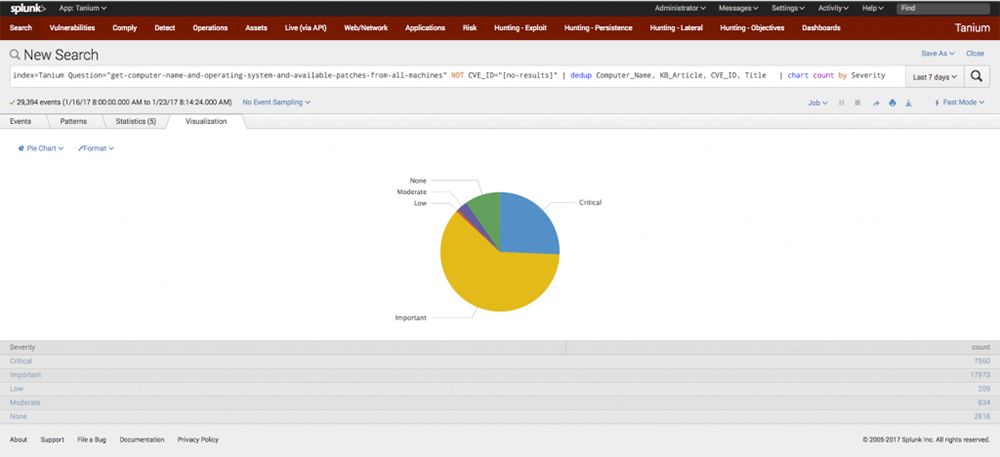Open App: Tanium dropdown
This screenshot has height=457, width=1000.
82,8
